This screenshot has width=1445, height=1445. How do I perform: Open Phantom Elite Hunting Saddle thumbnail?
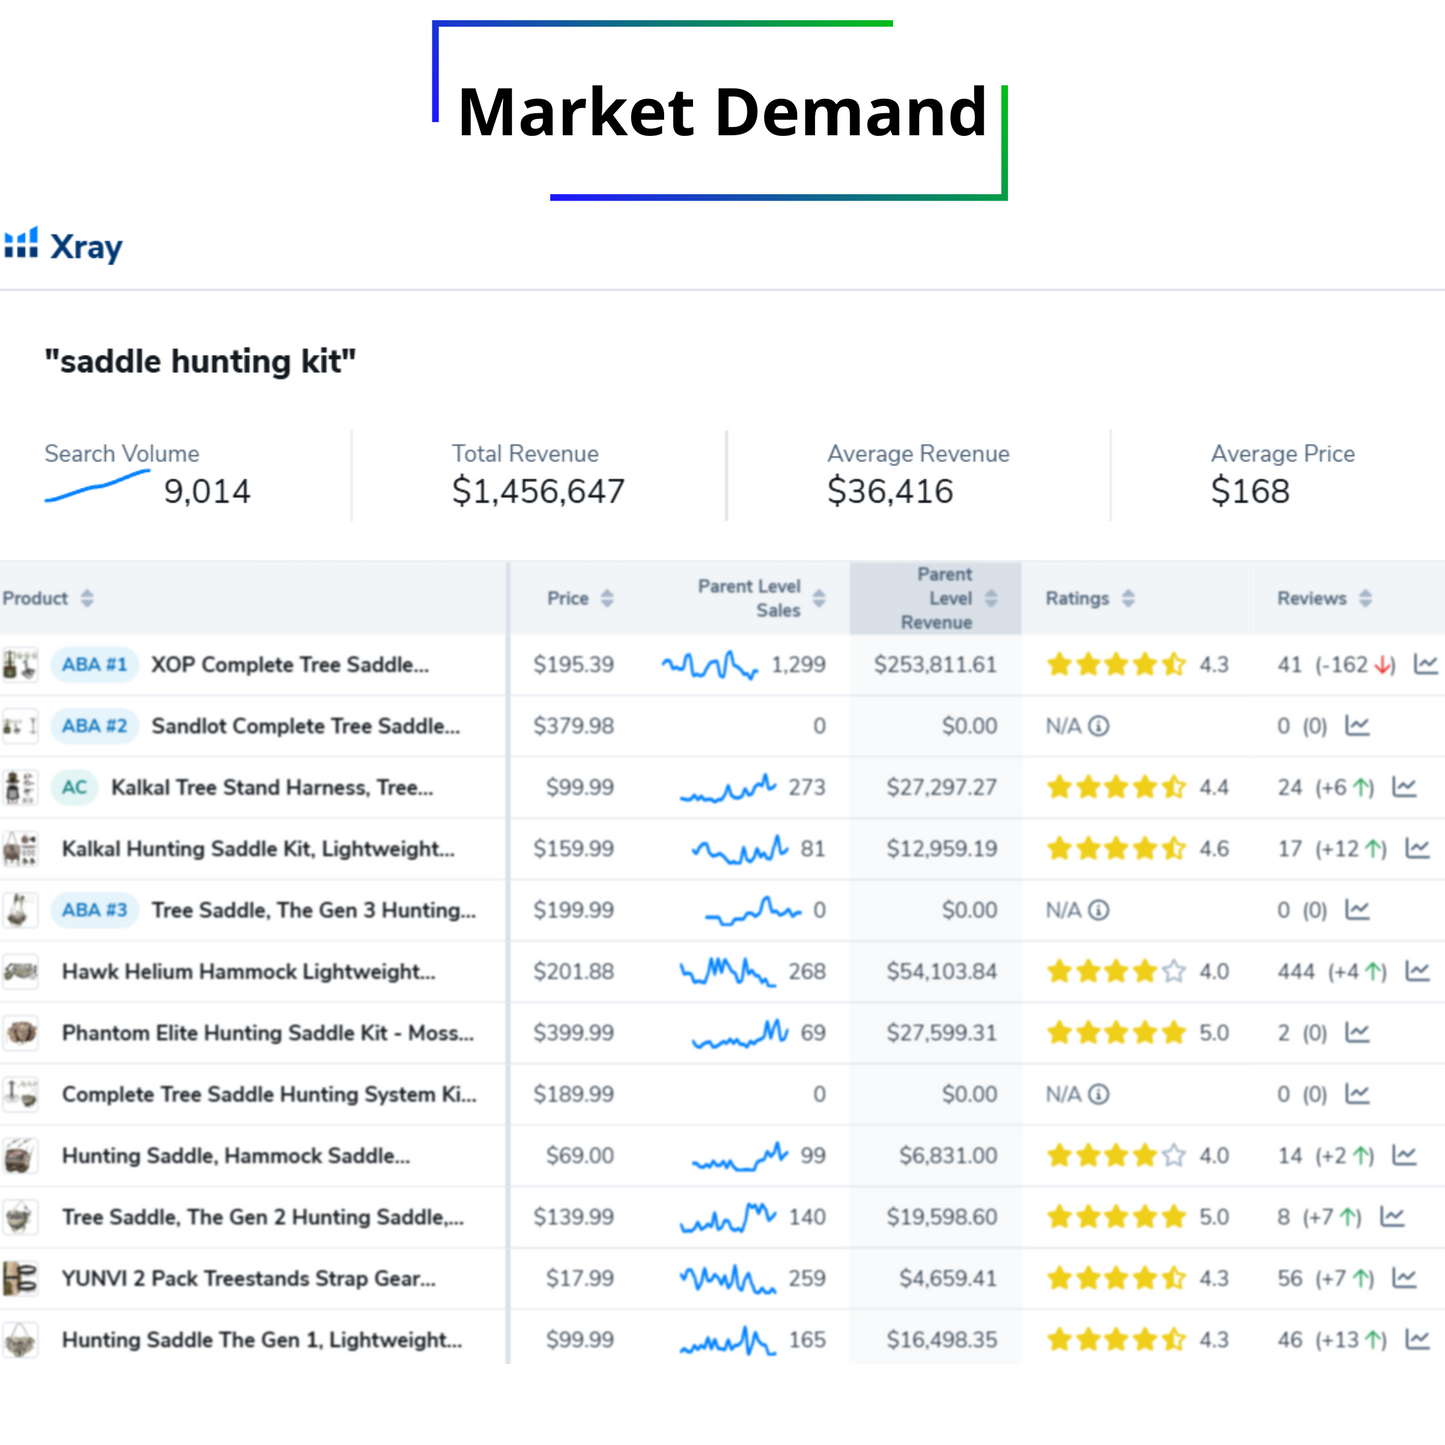[x=20, y=1033]
